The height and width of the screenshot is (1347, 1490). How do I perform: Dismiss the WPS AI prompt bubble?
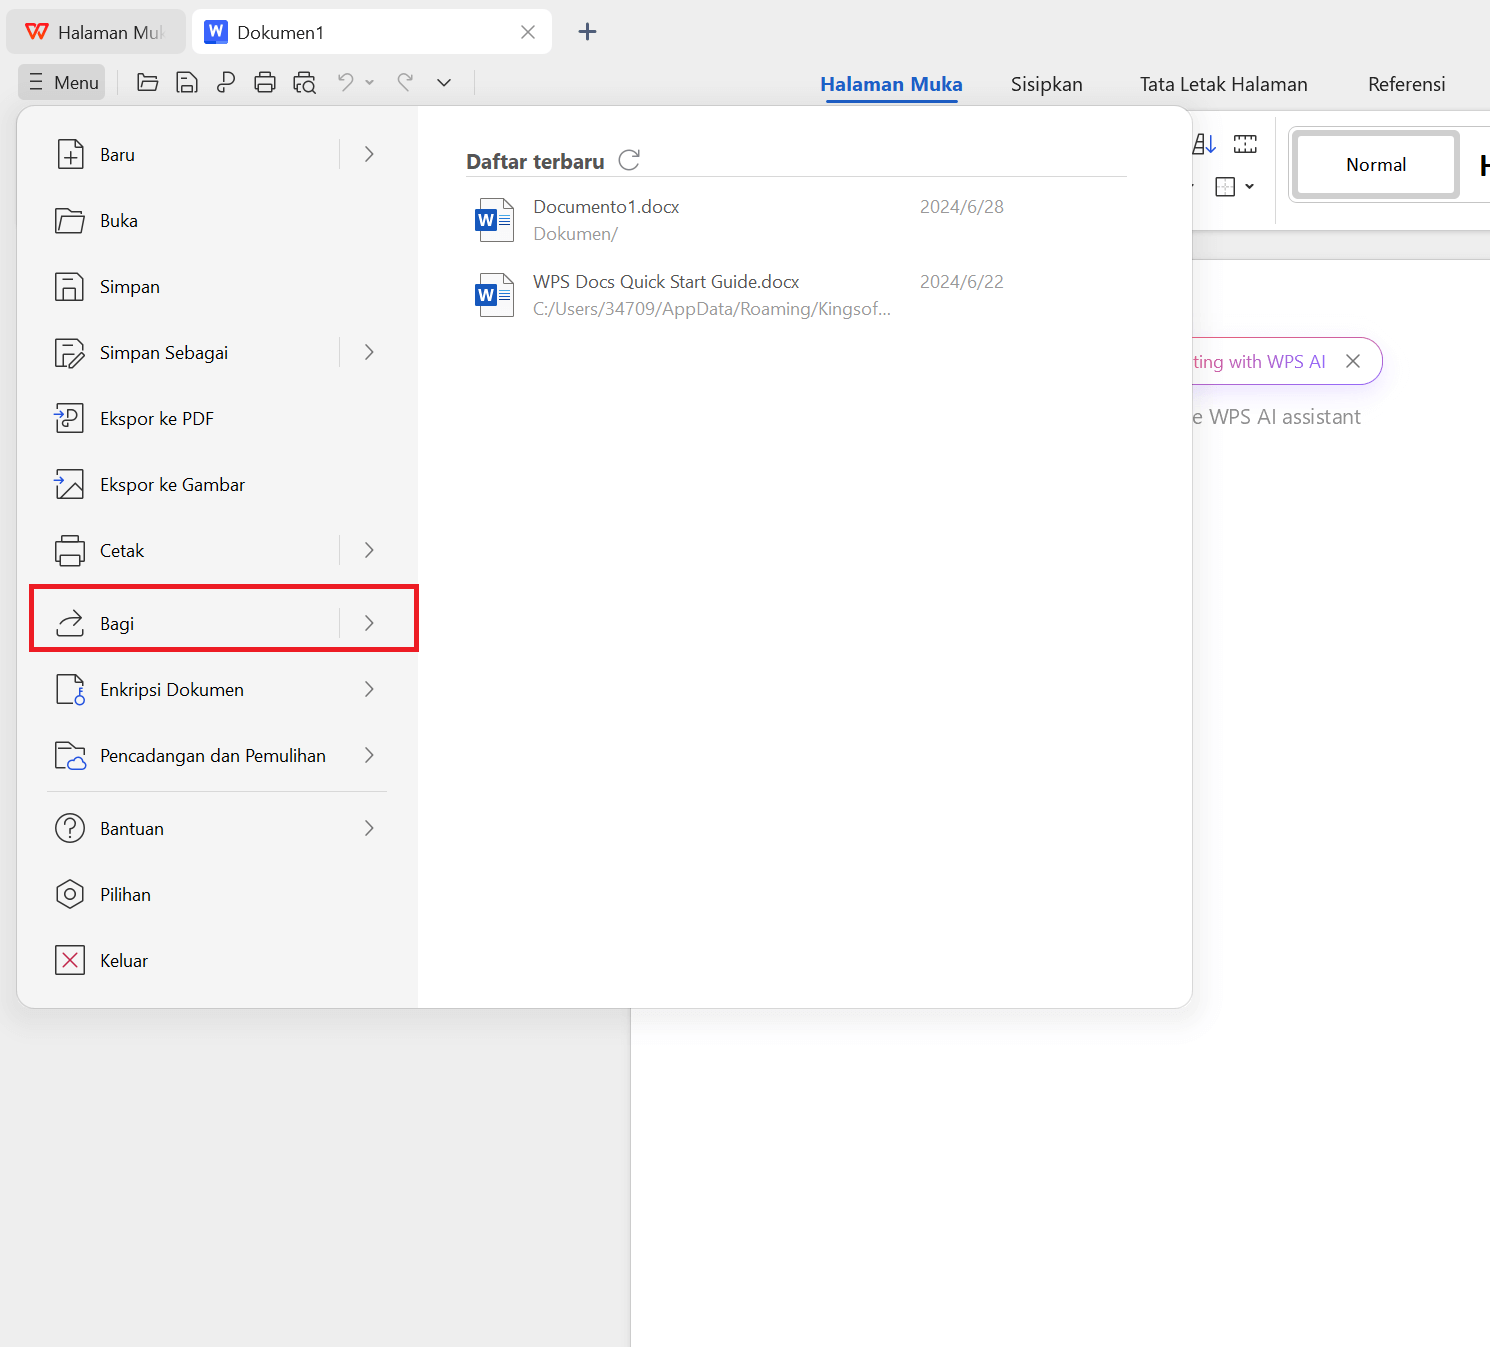tap(1353, 361)
